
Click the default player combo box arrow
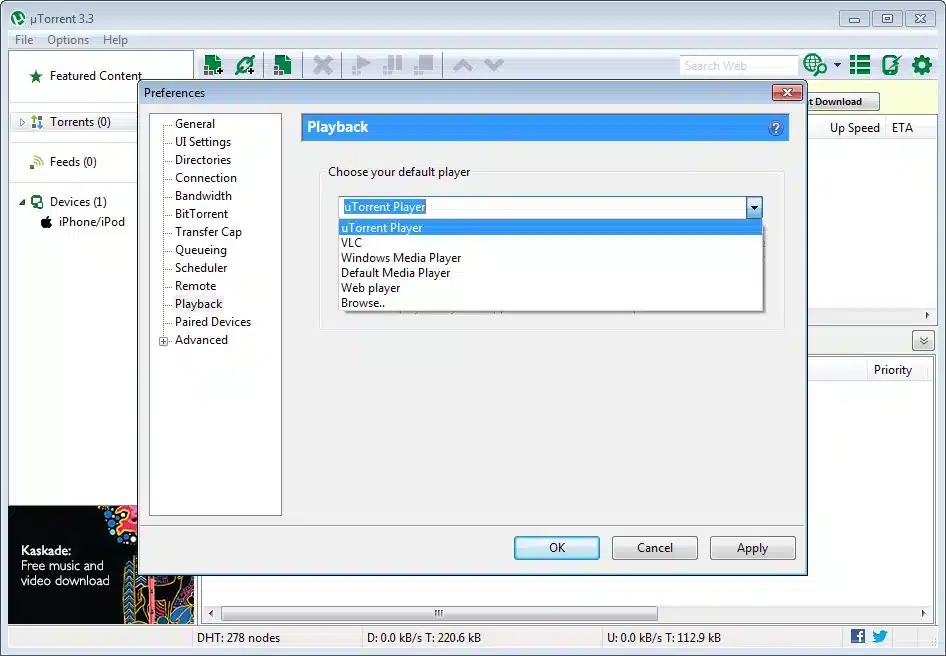pos(754,208)
